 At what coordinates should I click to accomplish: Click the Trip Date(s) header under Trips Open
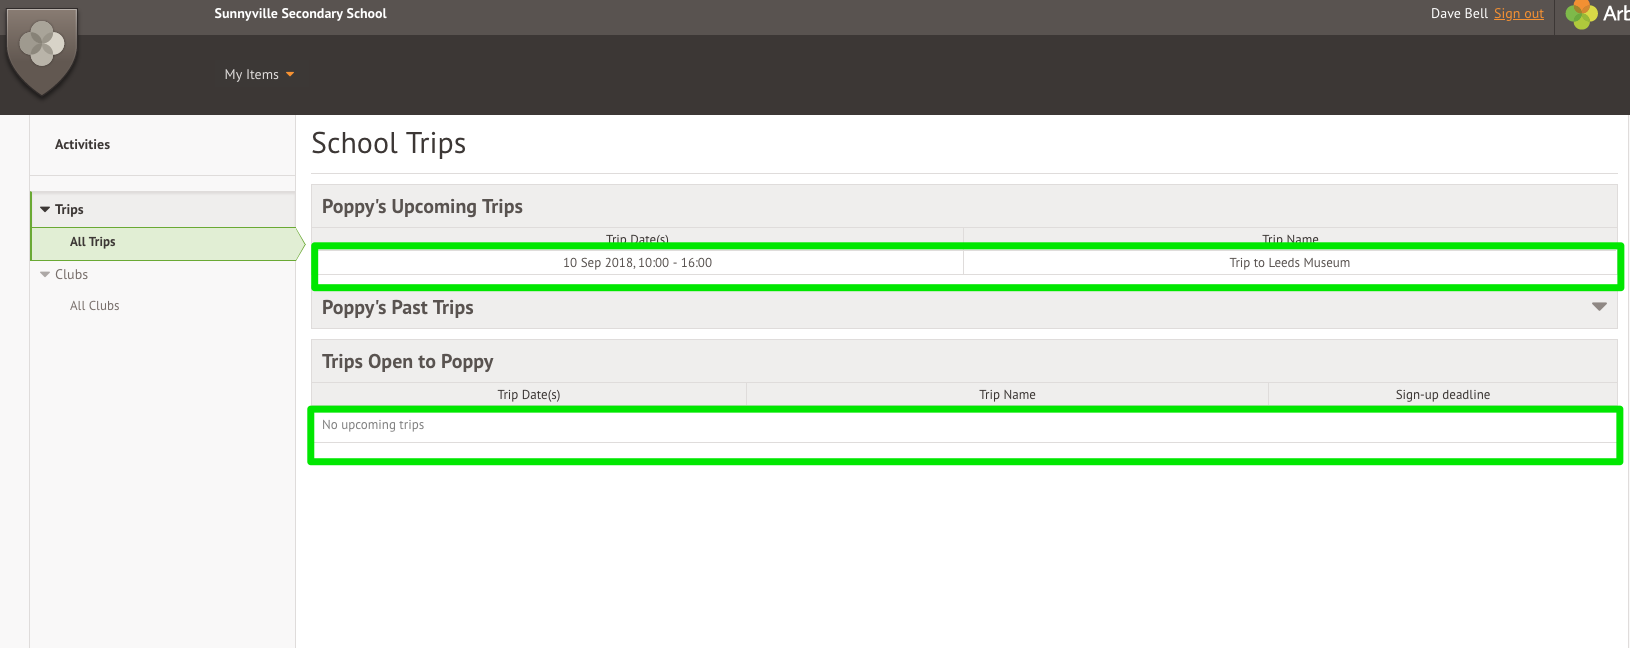point(529,395)
